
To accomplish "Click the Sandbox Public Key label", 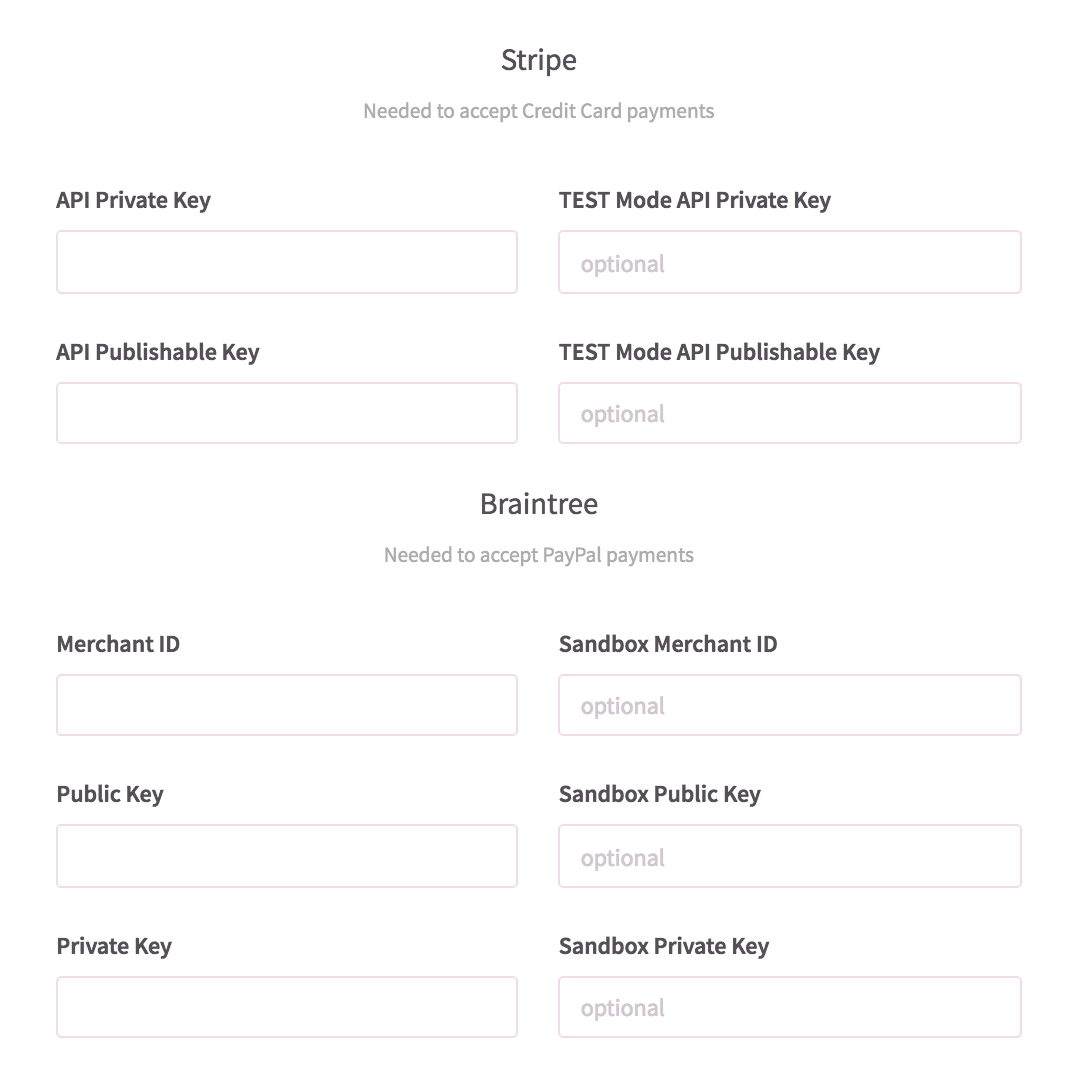I will (x=660, y=795).
